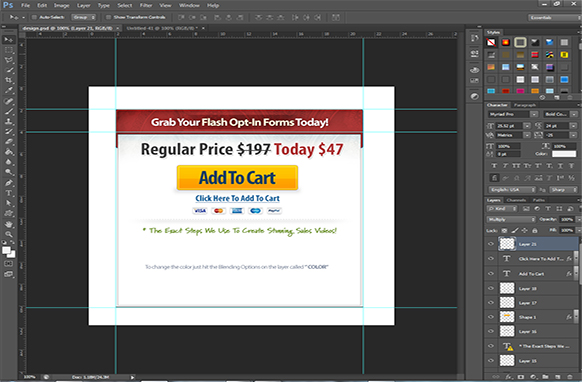The image size is (582, 382).
Task: Click the Character panel text color swatch
Action: [x=564, y=154]
